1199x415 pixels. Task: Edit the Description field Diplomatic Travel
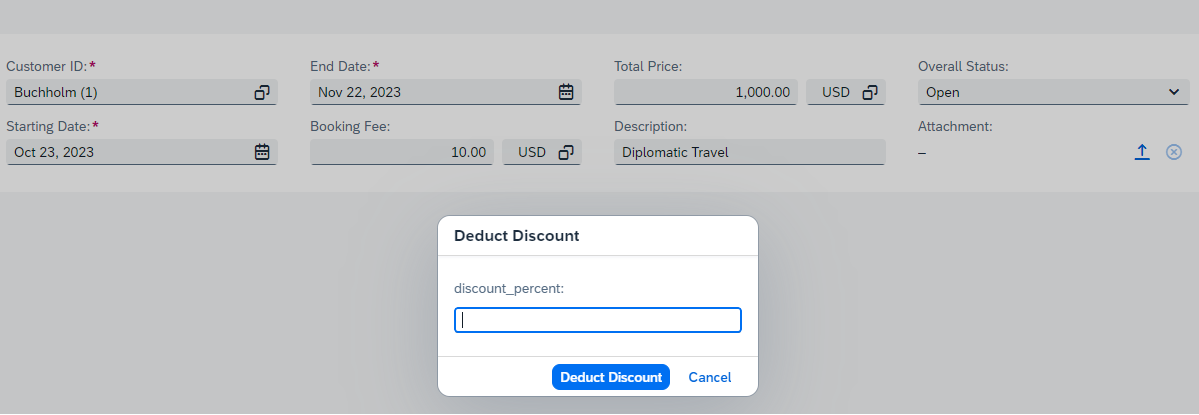(750, 152)
